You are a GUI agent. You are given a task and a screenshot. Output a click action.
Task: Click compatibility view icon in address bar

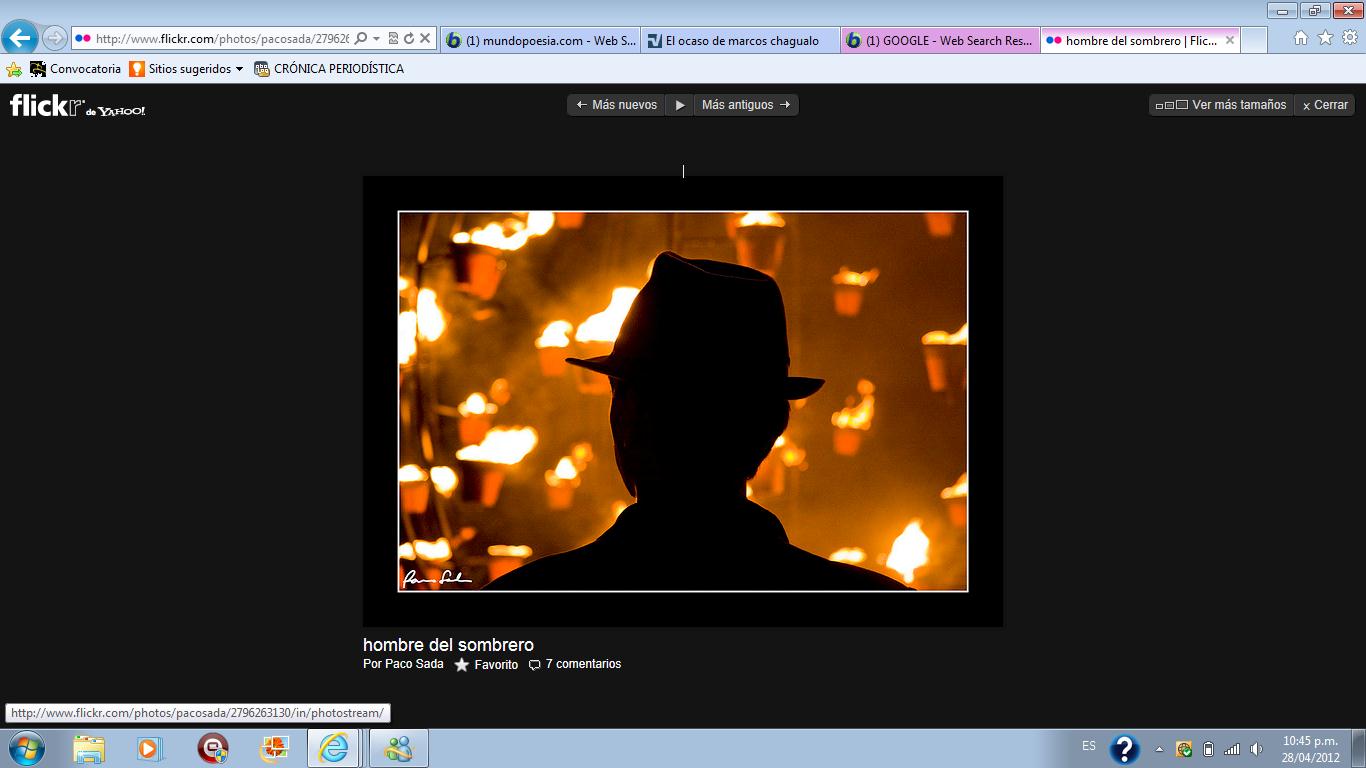pos(393,39)
